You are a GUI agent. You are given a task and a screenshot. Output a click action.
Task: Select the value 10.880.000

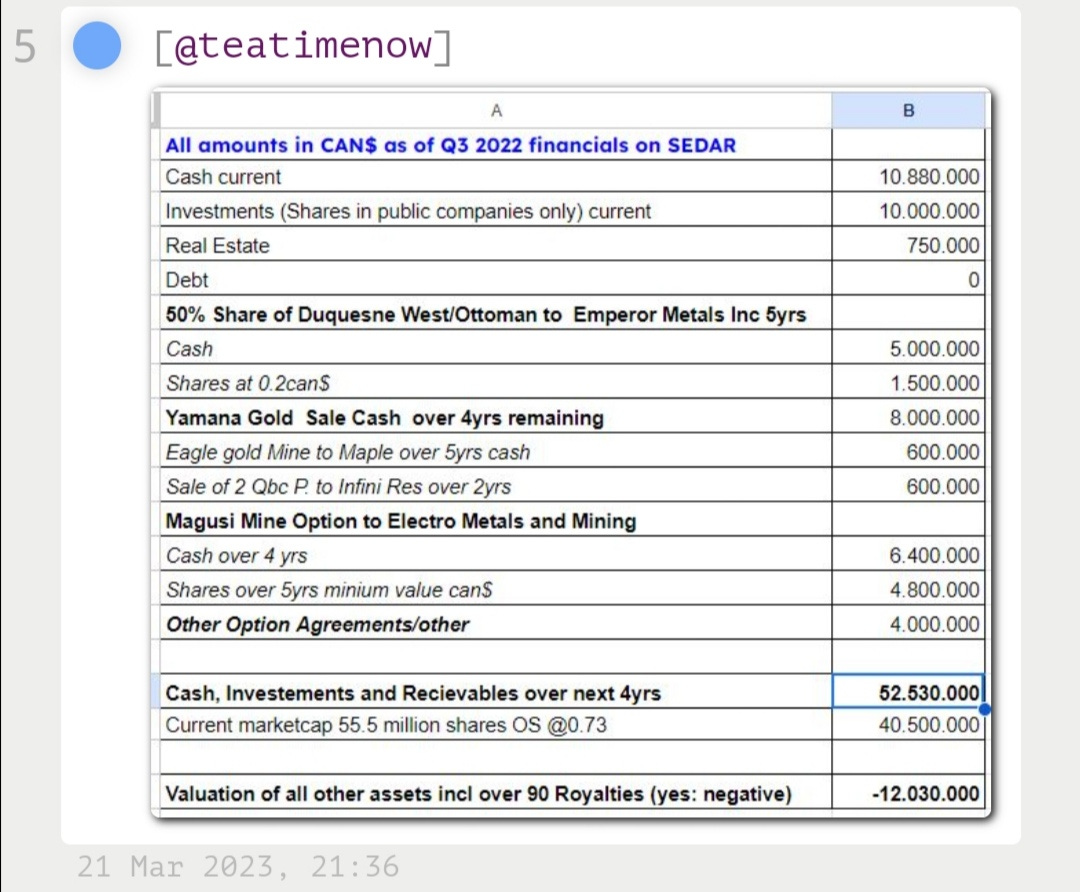click(x=929, y=177)
